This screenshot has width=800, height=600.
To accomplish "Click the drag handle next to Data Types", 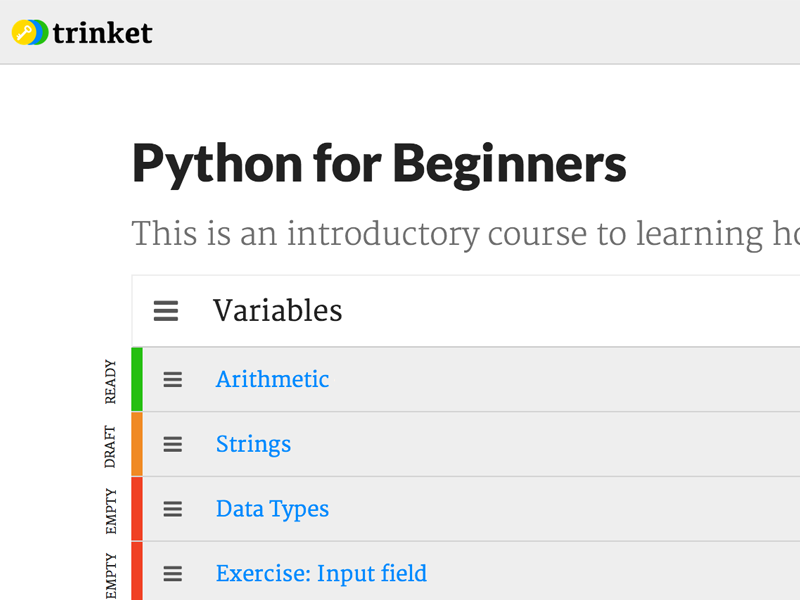I will pos(172,509).
